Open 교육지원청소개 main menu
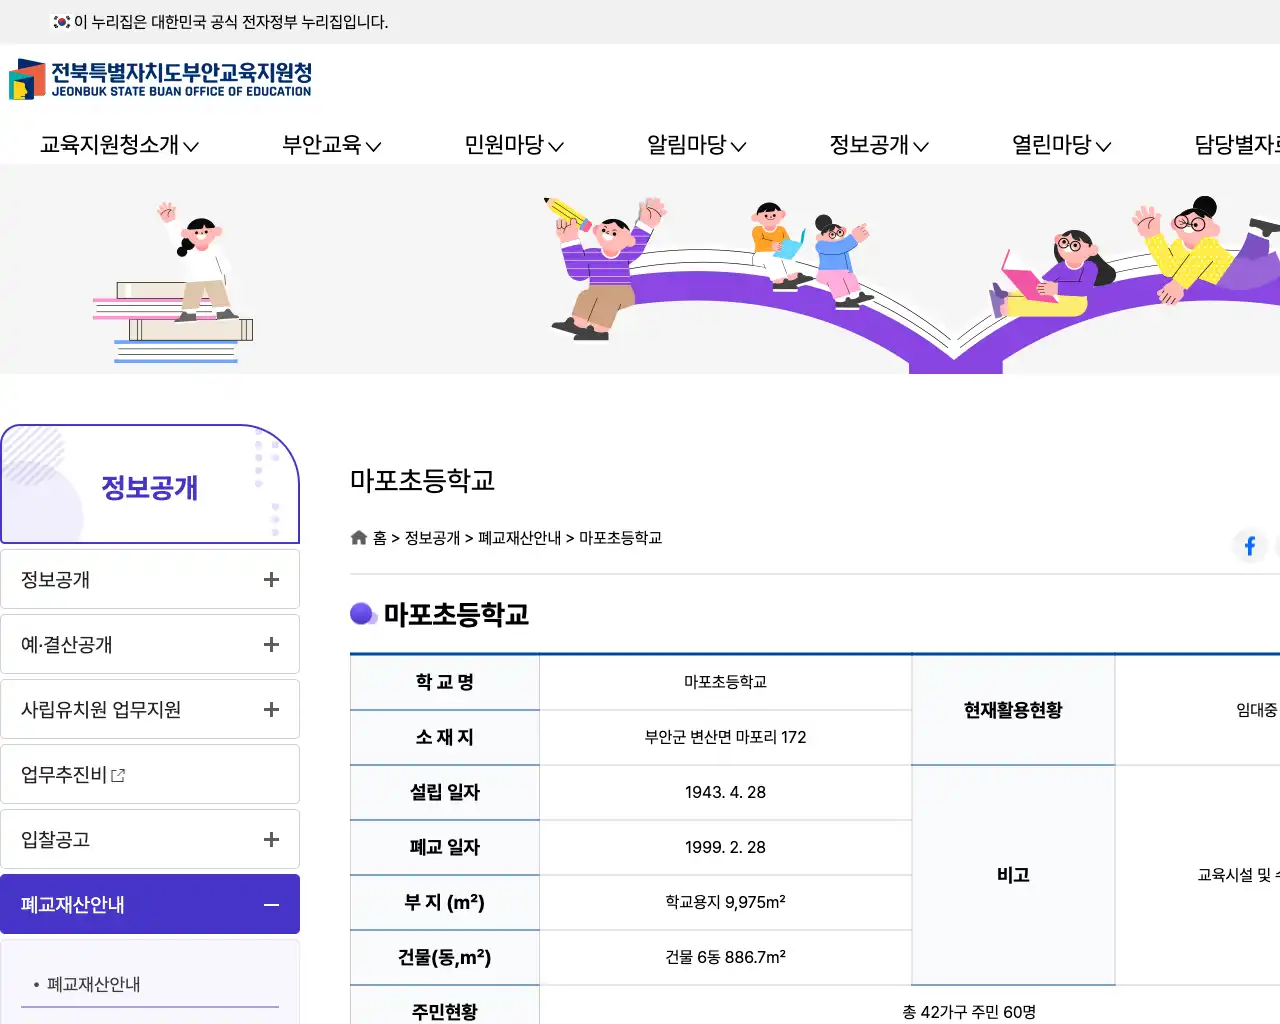This screenshot has width=1280, height=1024. (x=119, y=145)
